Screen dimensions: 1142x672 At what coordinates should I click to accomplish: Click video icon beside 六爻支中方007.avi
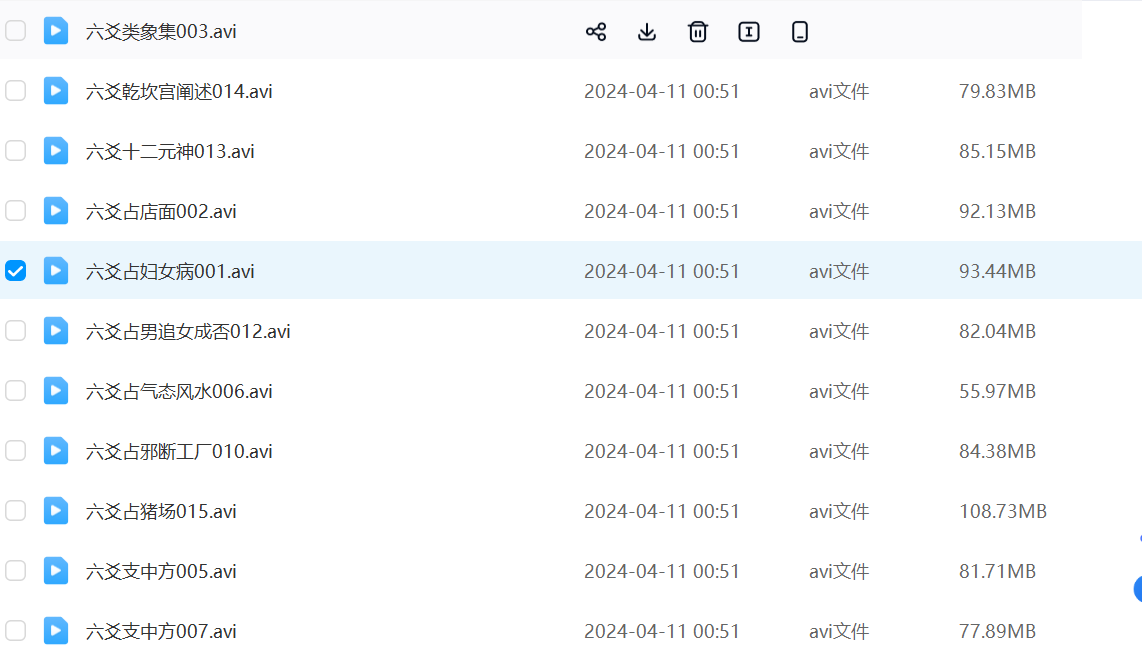click(x=56, y=631)
